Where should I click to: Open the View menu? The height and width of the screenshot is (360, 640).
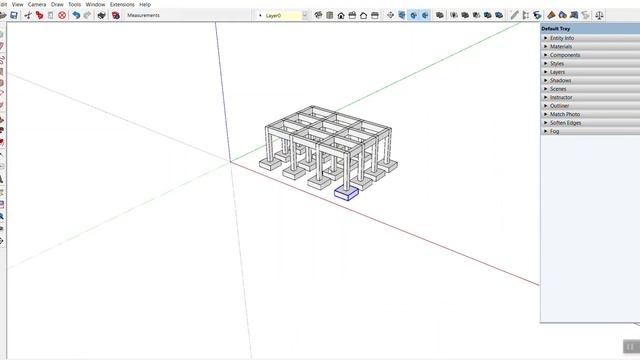pos(18,4)
